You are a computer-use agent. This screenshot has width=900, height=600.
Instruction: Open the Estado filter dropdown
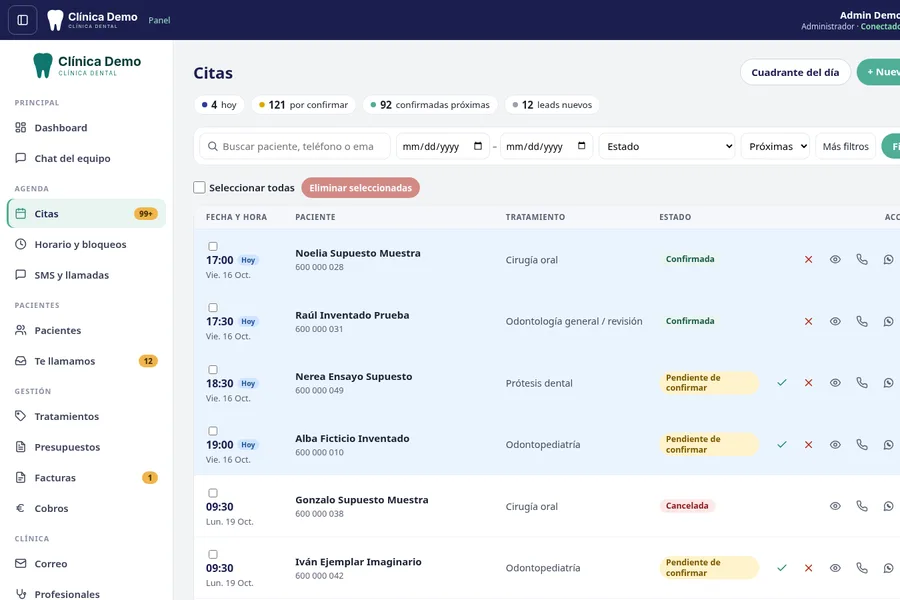(x=667, y=146)
